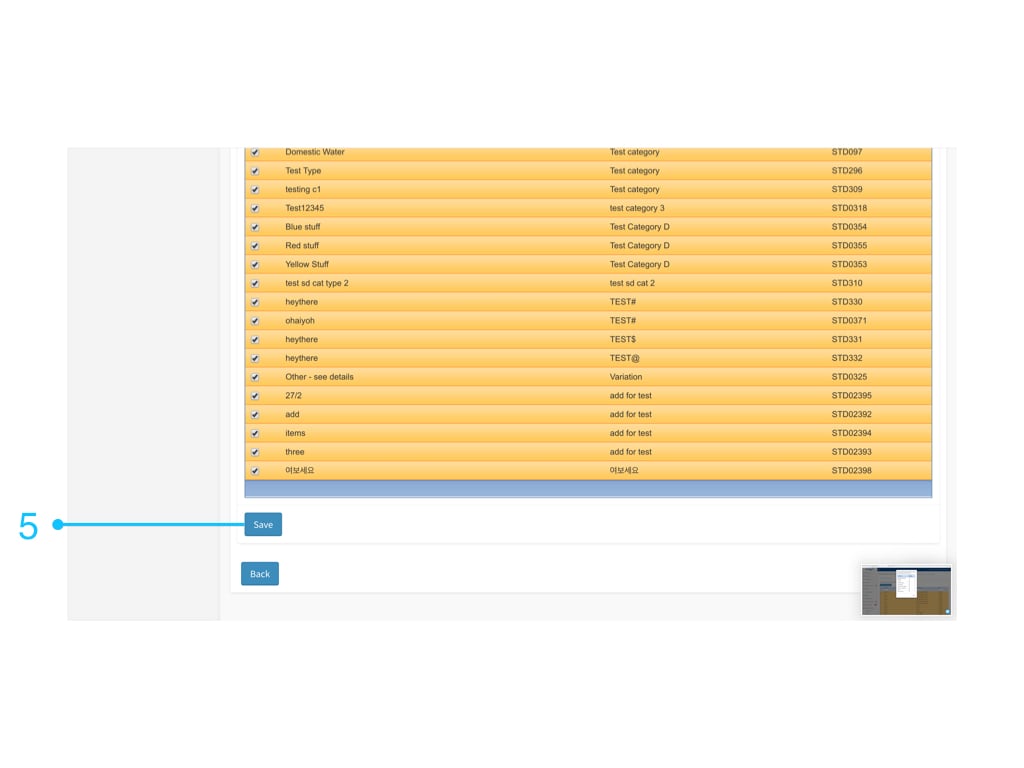
Task: Uncheck the Blue stuff checkbox
Action: [x=255, y=227]
